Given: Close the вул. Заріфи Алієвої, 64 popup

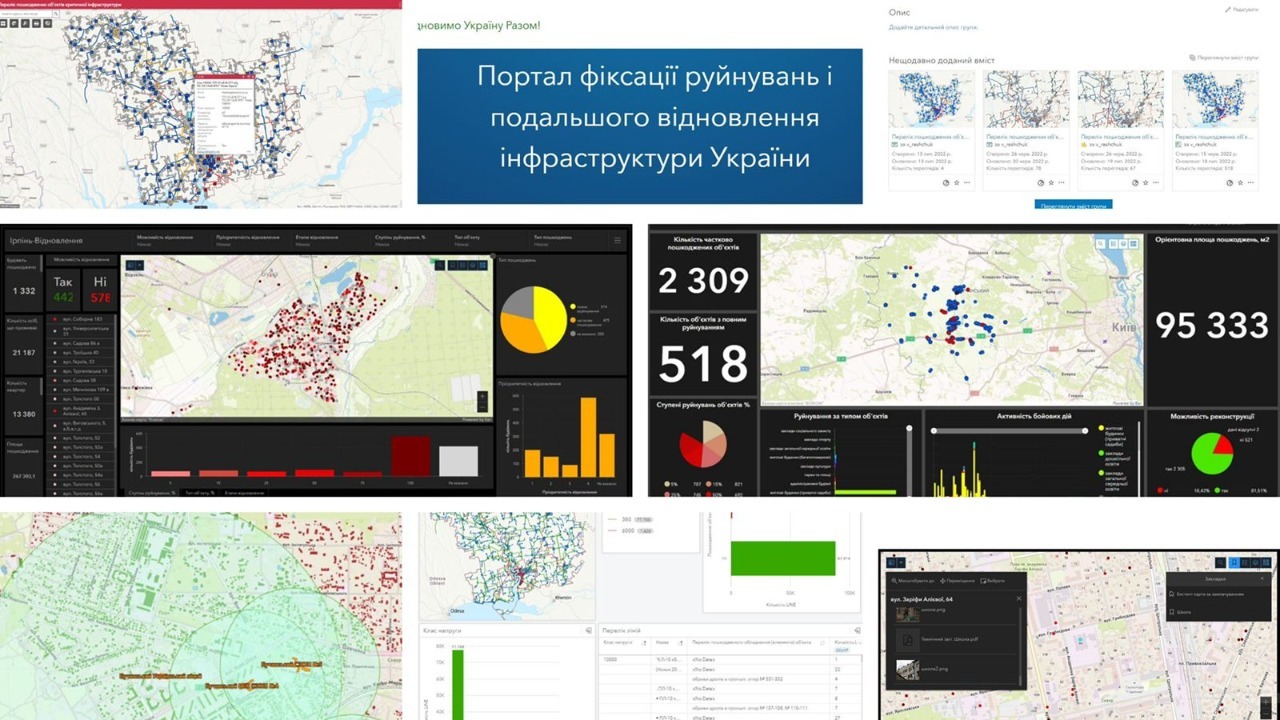Looking at the screenshot, I should [1019, 599].
